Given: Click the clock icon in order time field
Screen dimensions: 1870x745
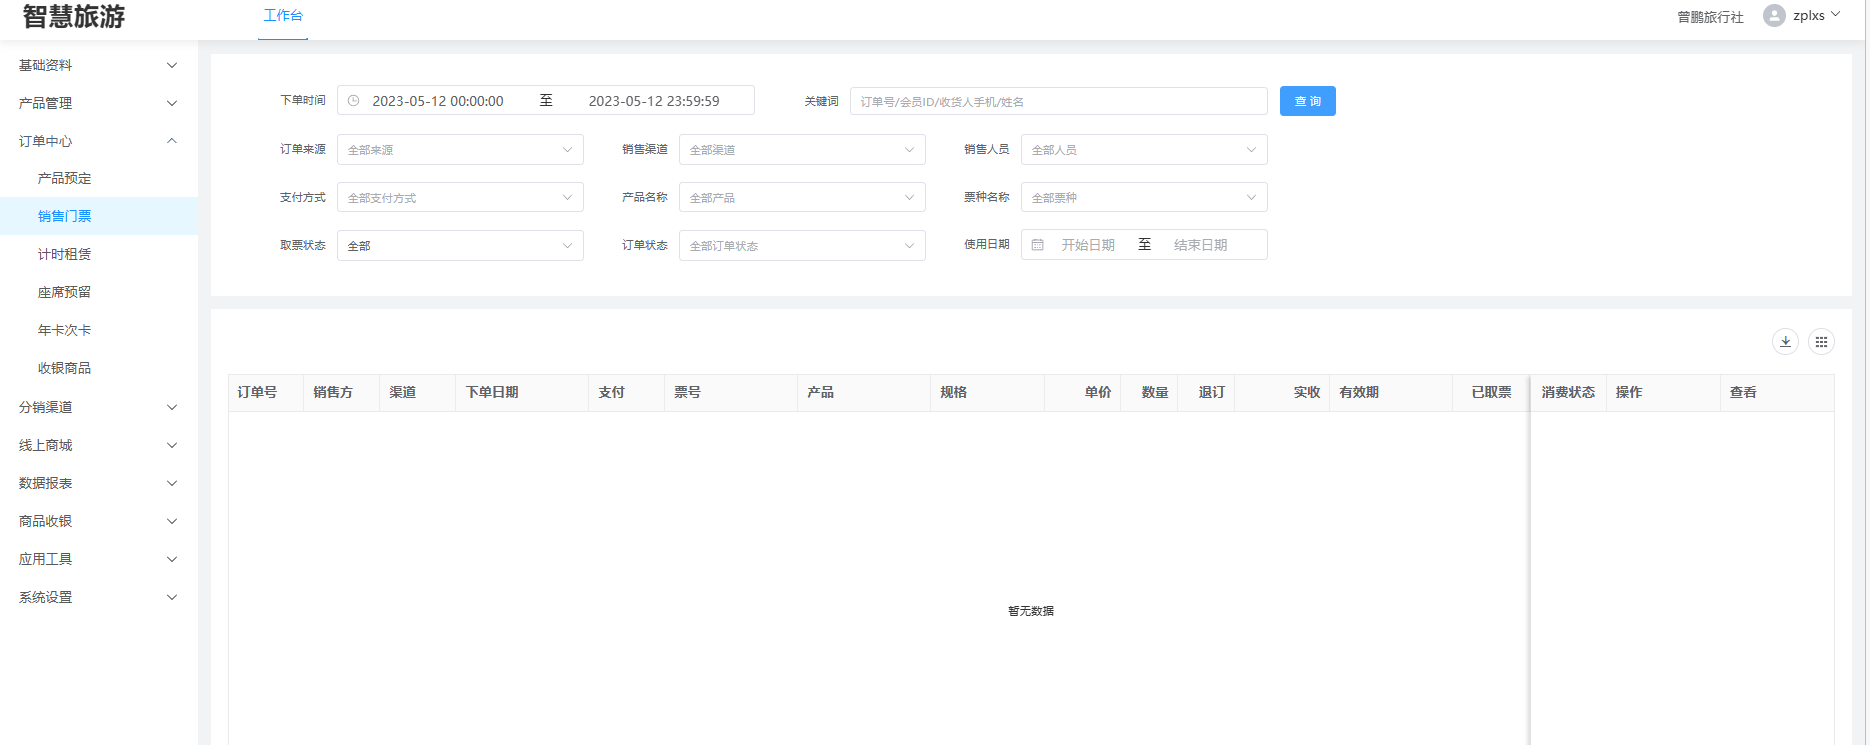Looking at the screenshot, I should tap(353, 101).
